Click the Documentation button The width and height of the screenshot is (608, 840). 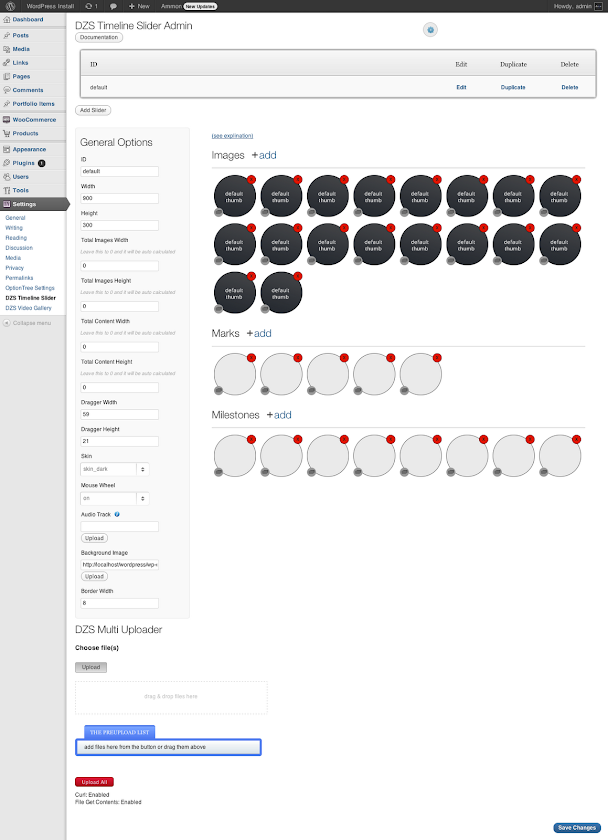(x=99, y=38)
